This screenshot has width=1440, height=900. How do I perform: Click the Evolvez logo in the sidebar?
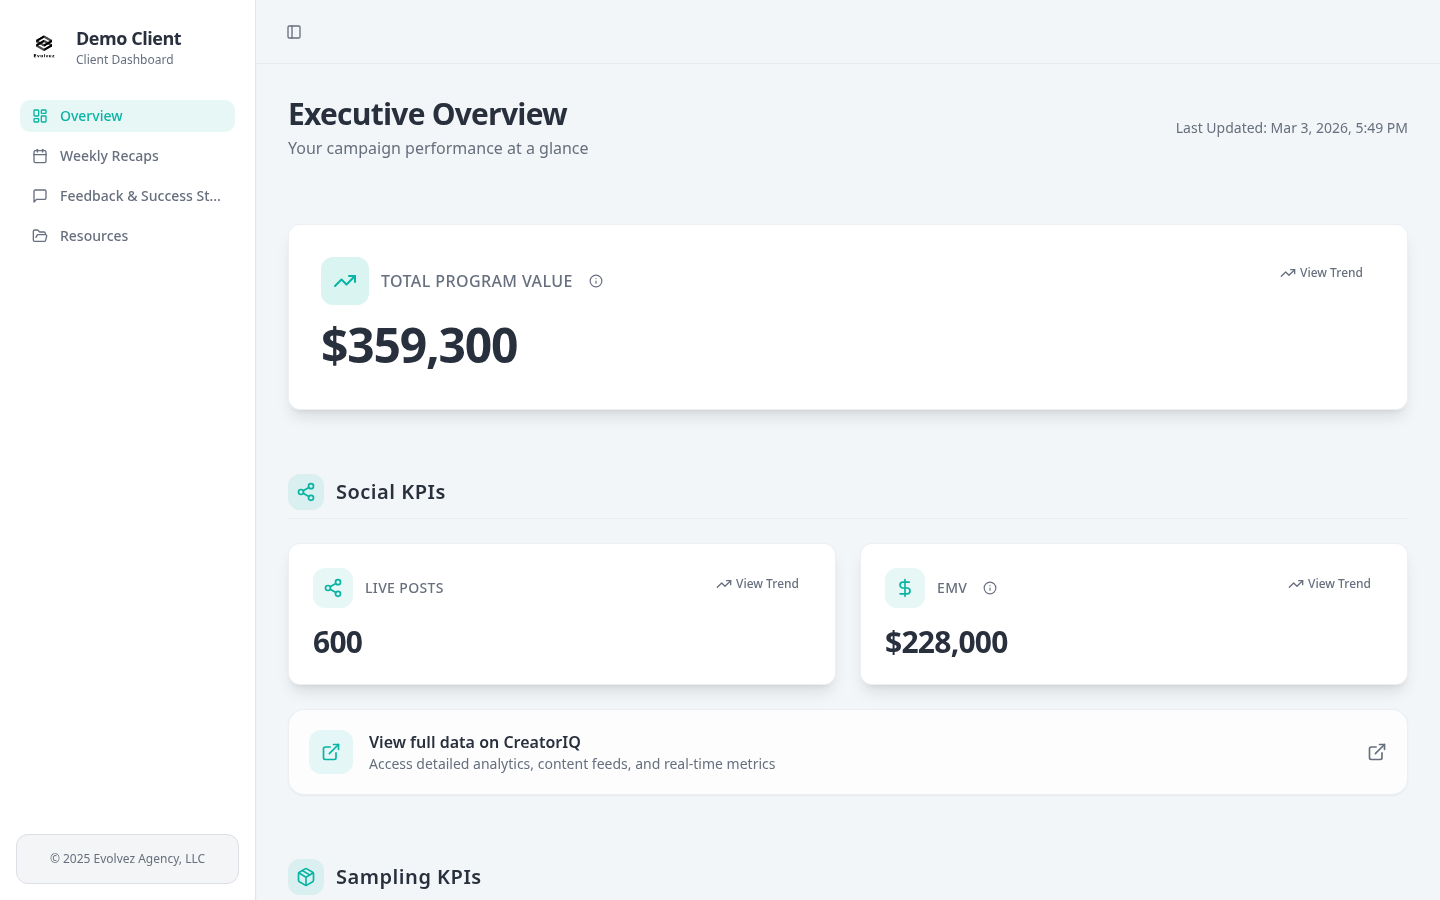coord(44,45)
